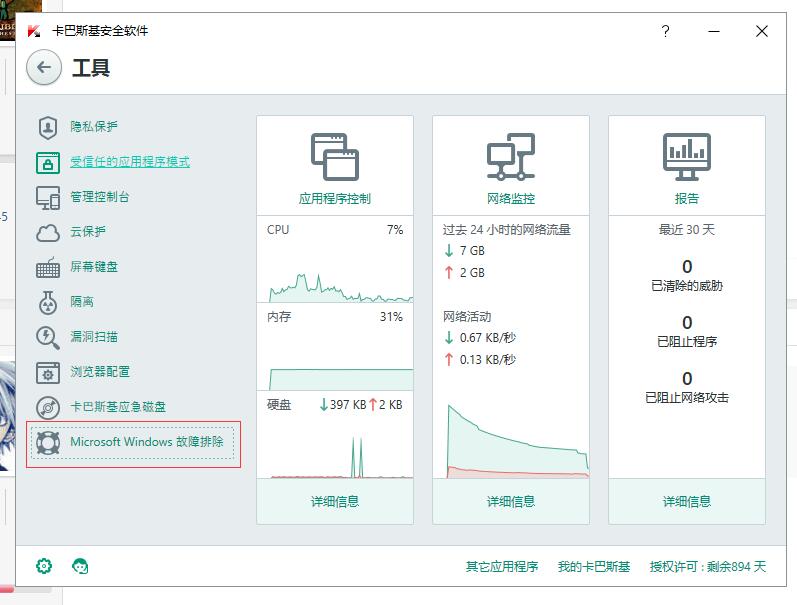Screen dimensions: 797x605
Task: Click the 网络活动 traffic graph
Action: pyautogui.click(x=517, y=441)
